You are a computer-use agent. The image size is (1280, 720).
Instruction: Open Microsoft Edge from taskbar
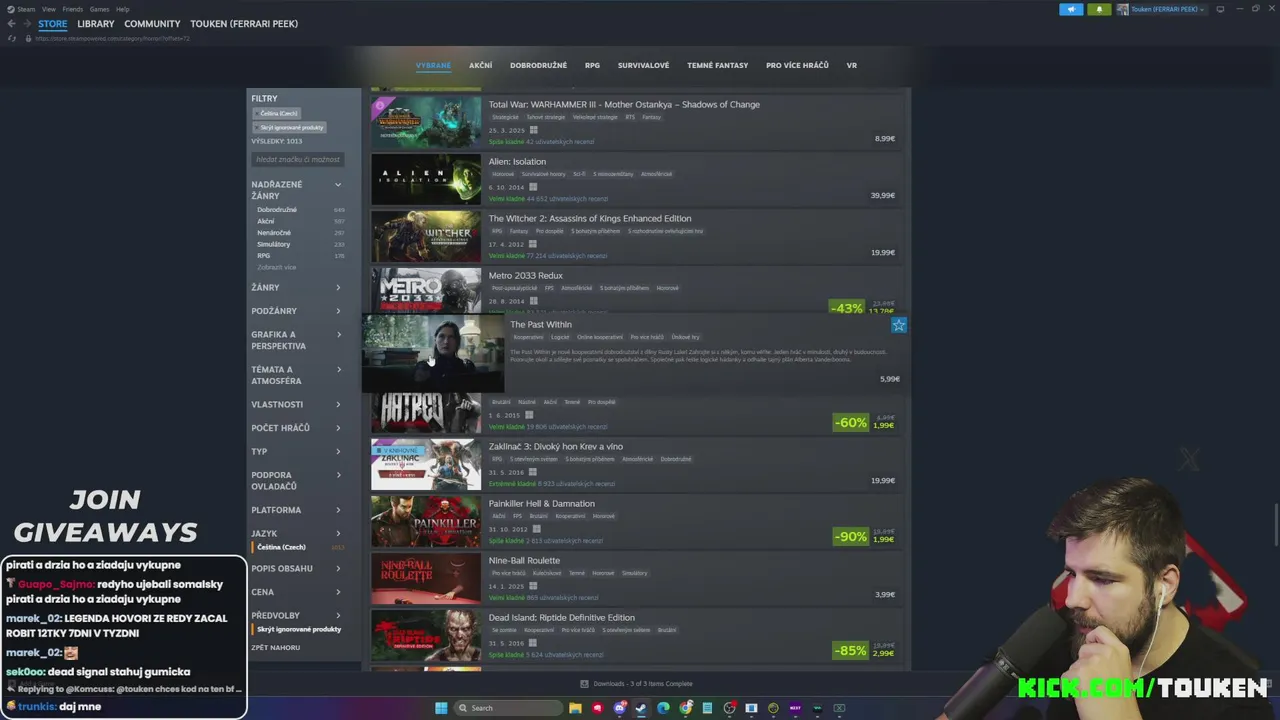663,708
